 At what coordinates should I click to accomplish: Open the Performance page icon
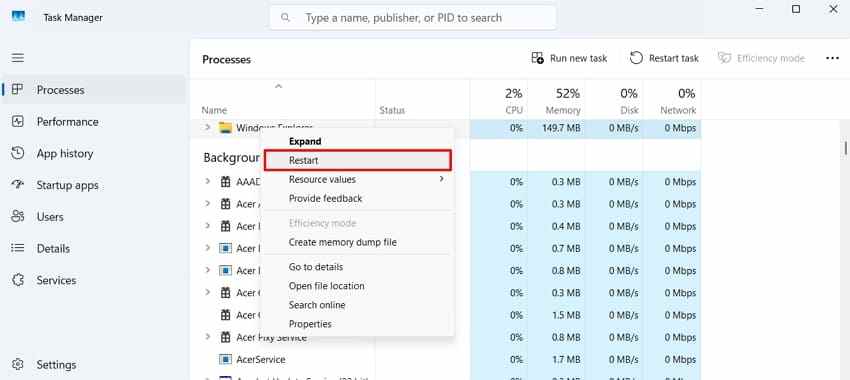(18, 121)
